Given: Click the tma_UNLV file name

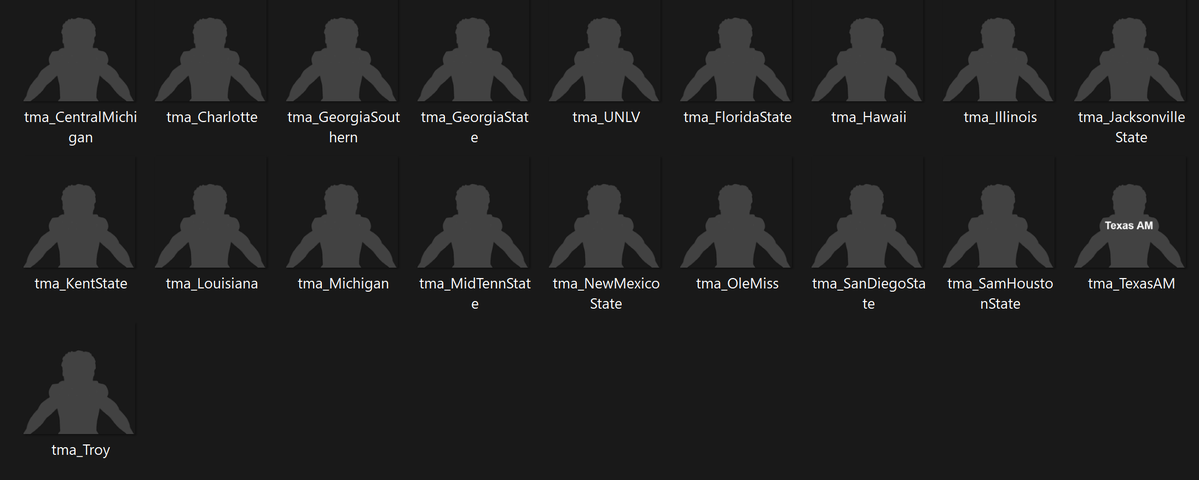Looking at the screenshot, I should coord(606,117).
